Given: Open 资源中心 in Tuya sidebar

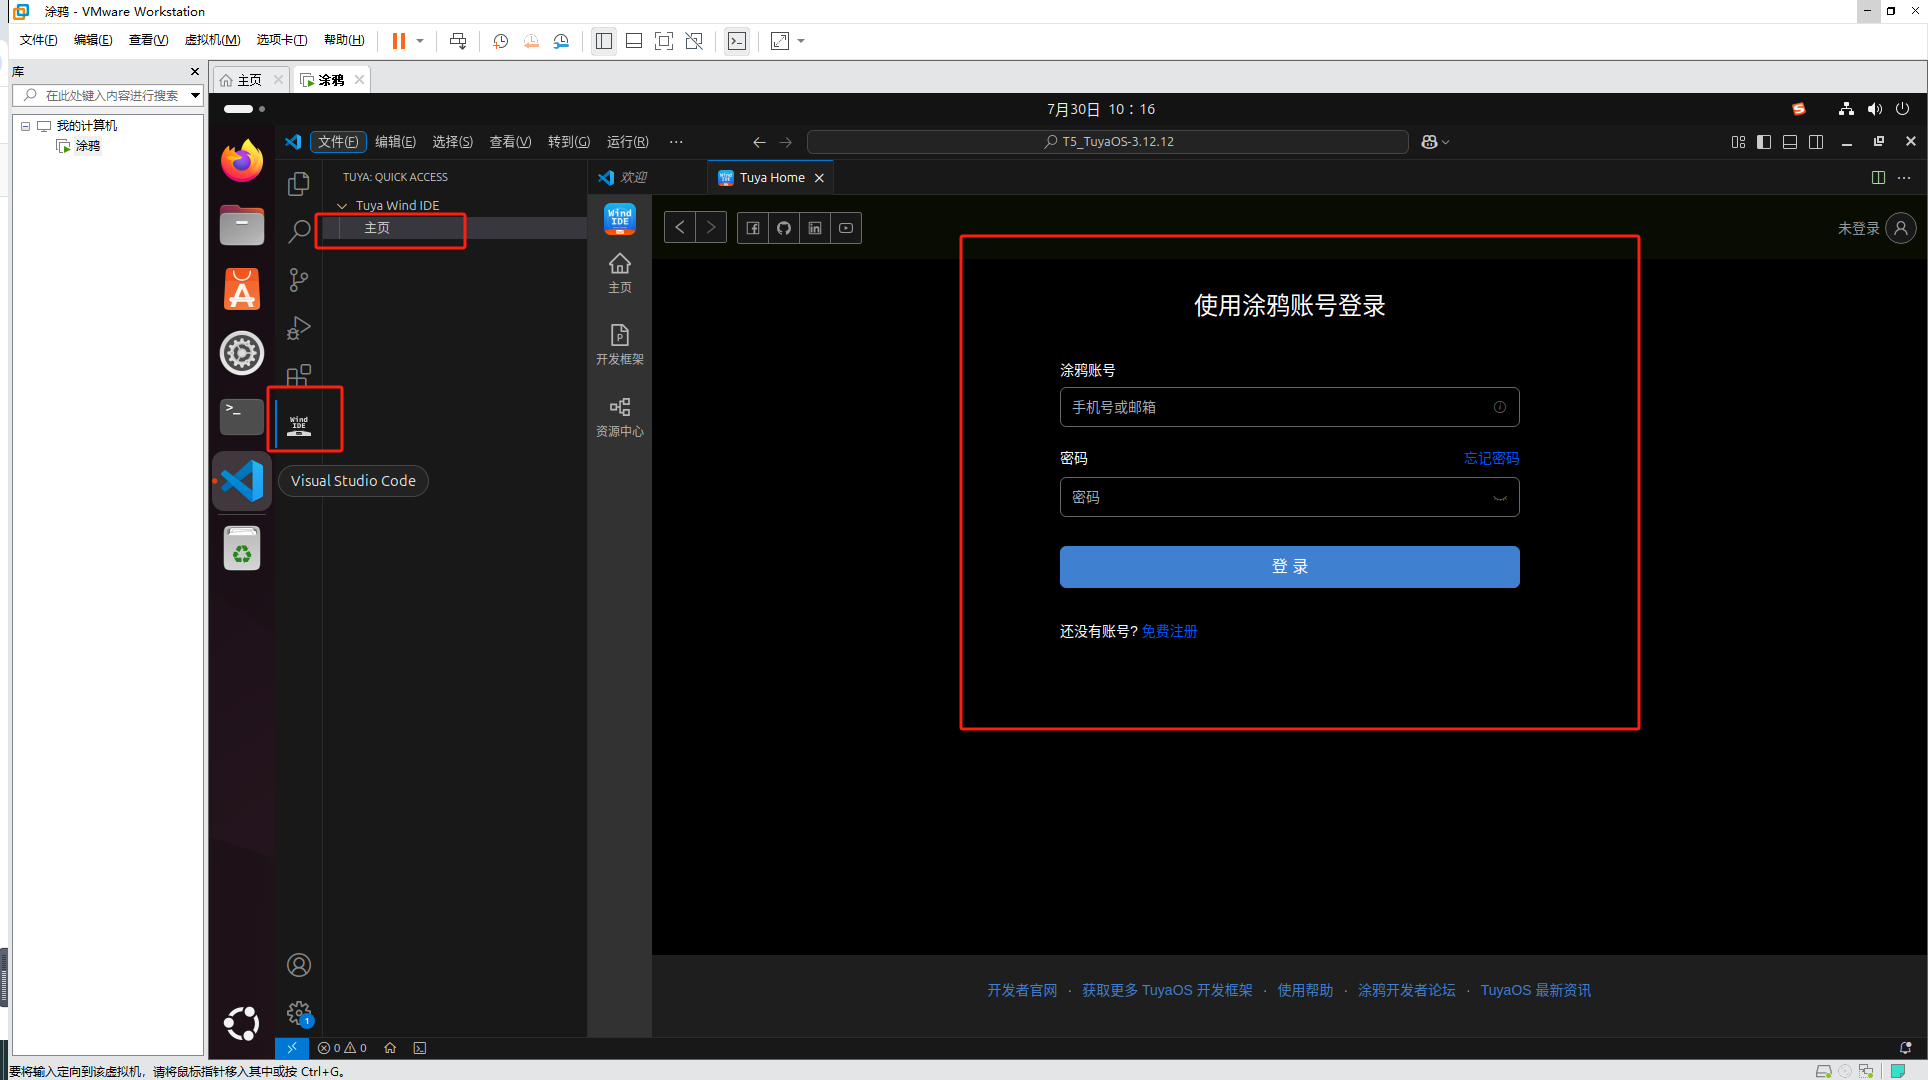Looking at the screenshot, I should pos(619,416).
